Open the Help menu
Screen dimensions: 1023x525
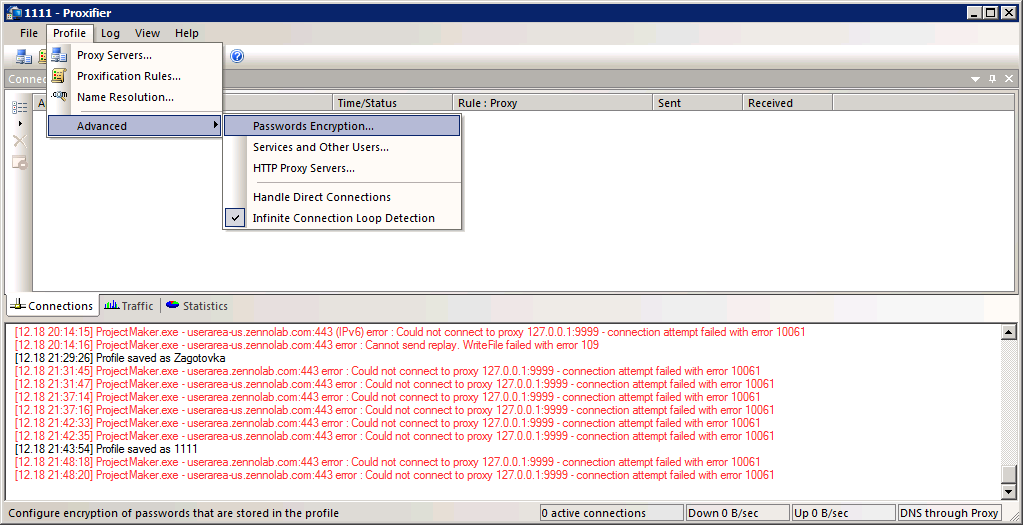(x=187, y=33)
